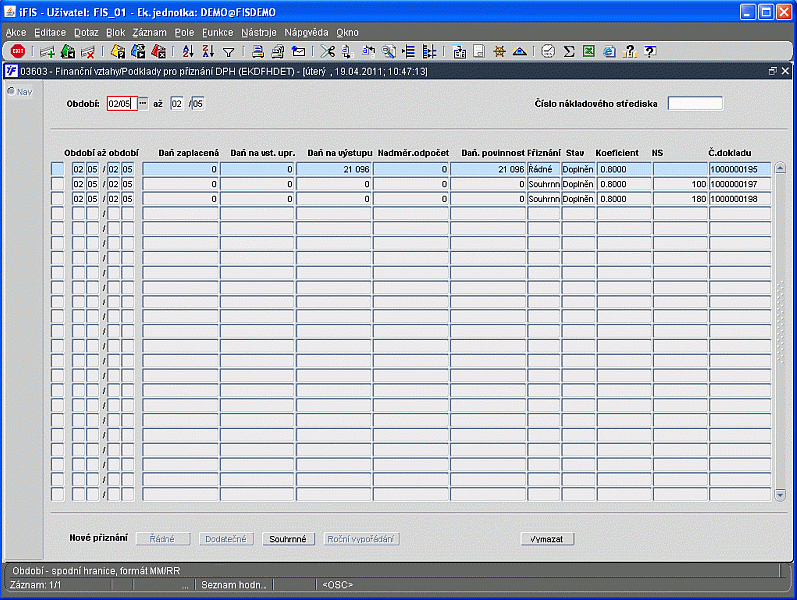Open the Internet Explorer browser icon

pos(609,51)
